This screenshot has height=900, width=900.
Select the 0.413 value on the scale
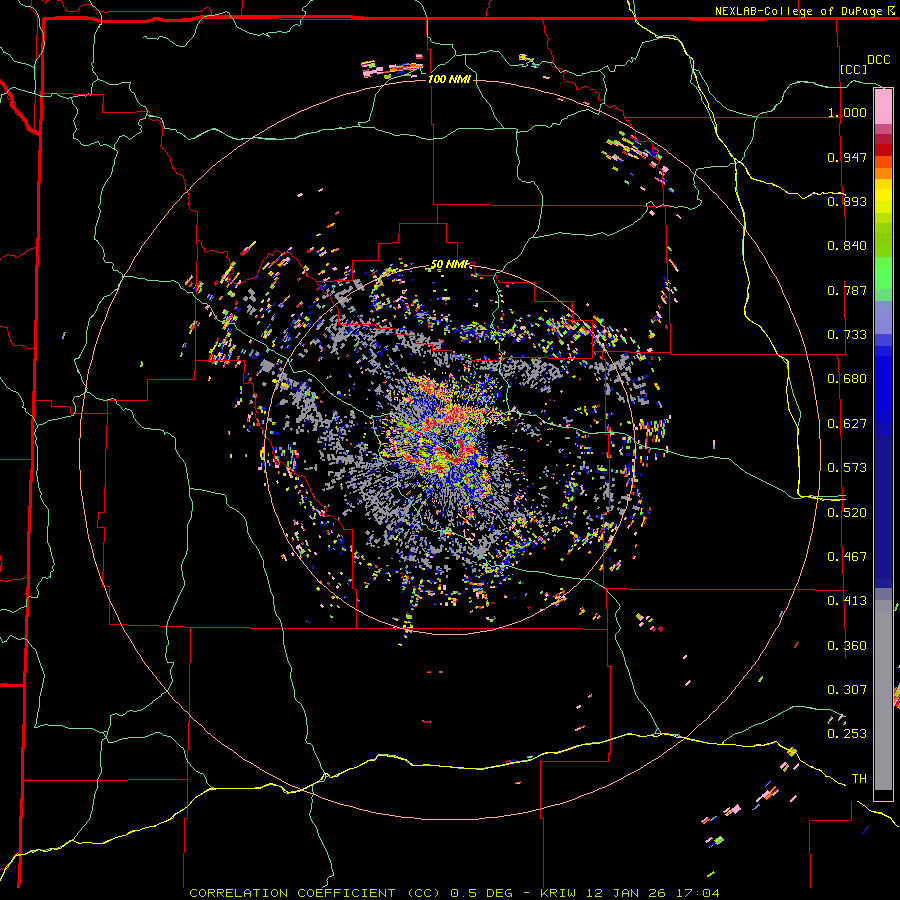click(847, 601)
